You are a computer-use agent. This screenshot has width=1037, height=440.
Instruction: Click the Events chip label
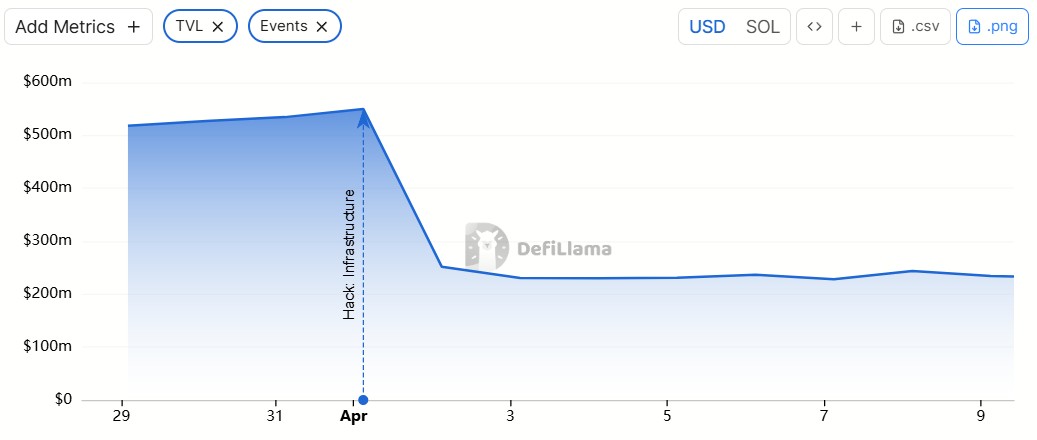[283, 27]
